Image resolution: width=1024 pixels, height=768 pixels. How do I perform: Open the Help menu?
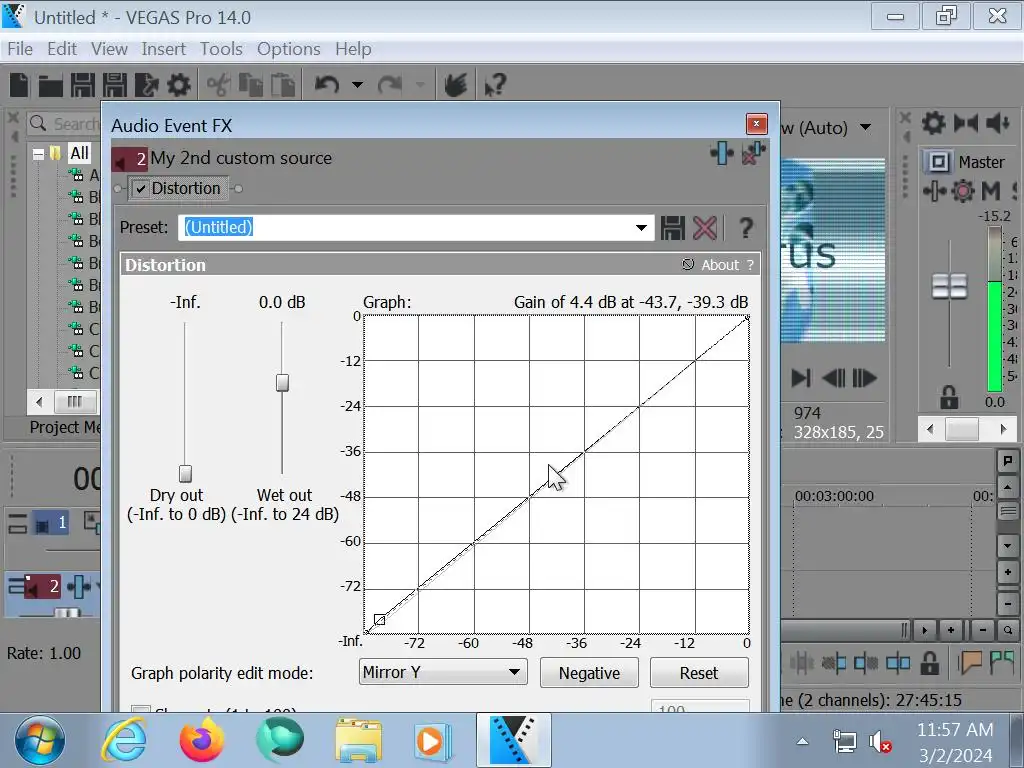click(353, 49)
